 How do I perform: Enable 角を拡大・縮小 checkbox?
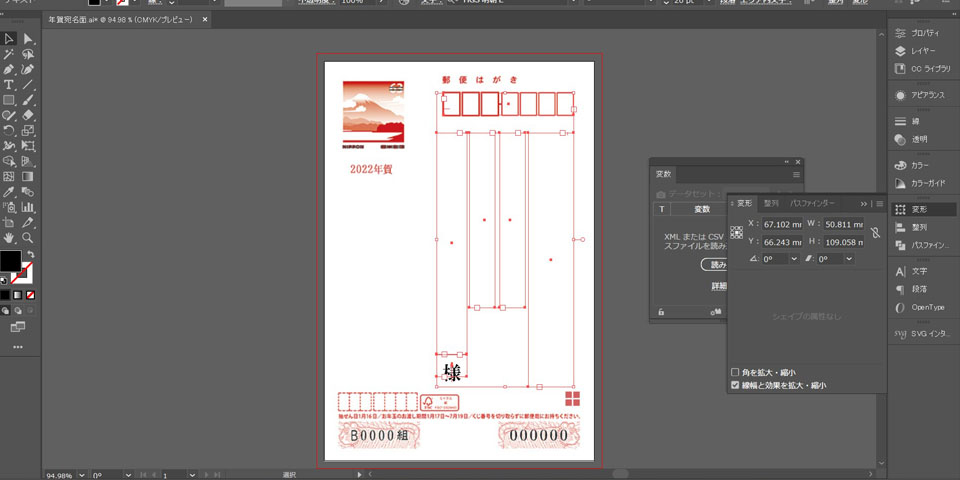pos(736,373)
